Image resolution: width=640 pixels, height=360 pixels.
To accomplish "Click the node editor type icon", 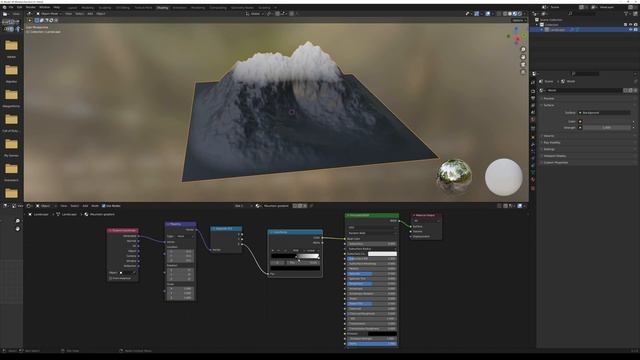I will (x=29, y=206).
